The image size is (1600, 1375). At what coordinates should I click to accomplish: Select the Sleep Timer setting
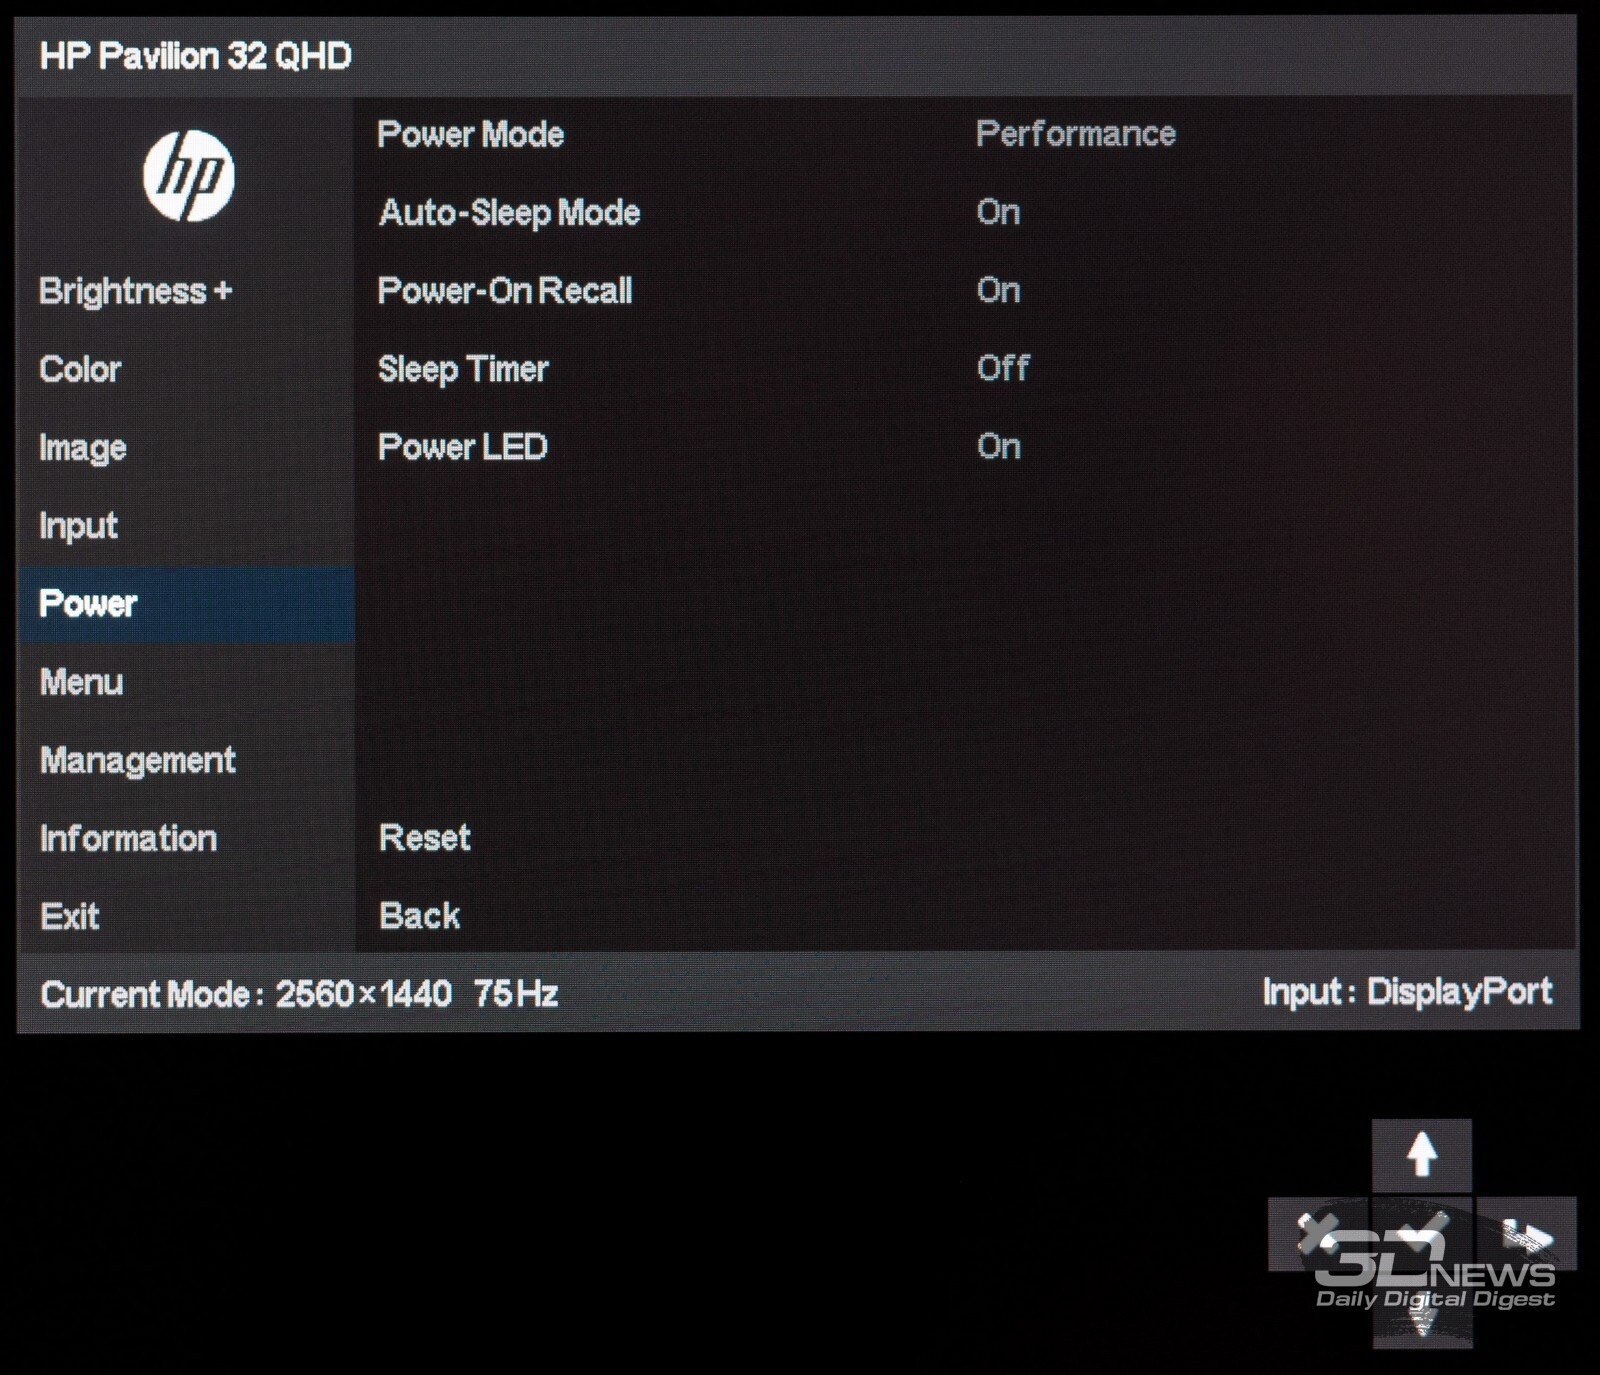coord(463,369)
